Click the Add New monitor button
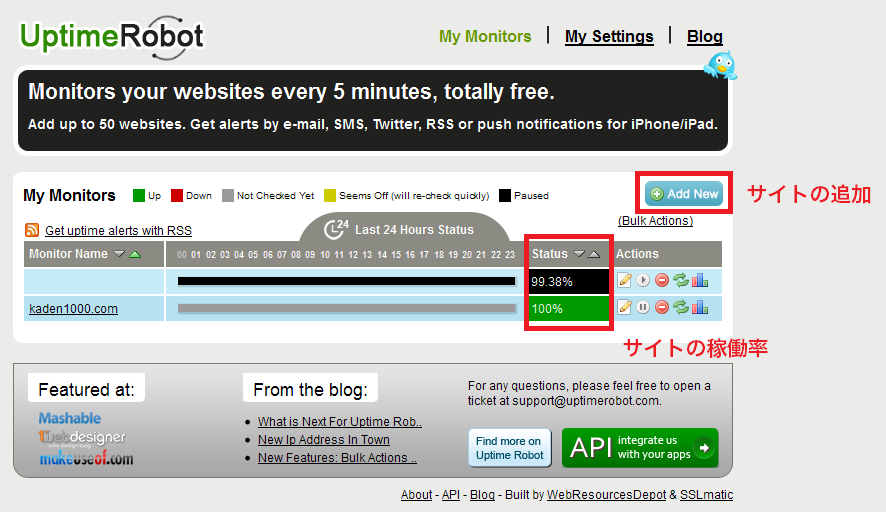886x512 pixels. (684, 194)
